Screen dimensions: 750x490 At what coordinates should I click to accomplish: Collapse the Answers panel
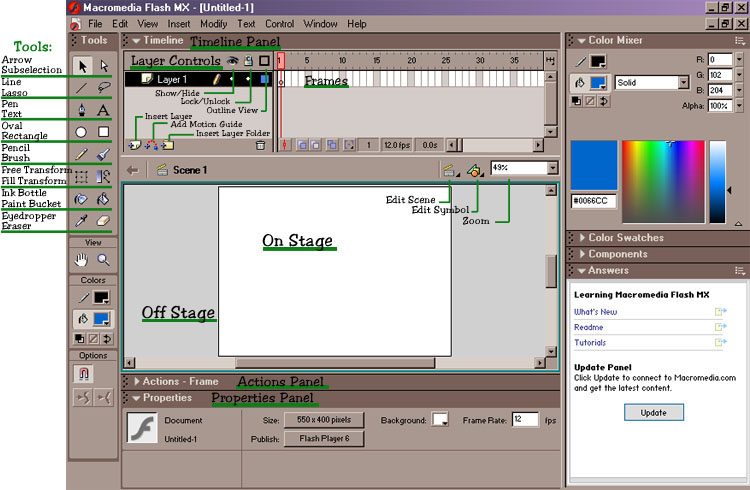[582, 271]
